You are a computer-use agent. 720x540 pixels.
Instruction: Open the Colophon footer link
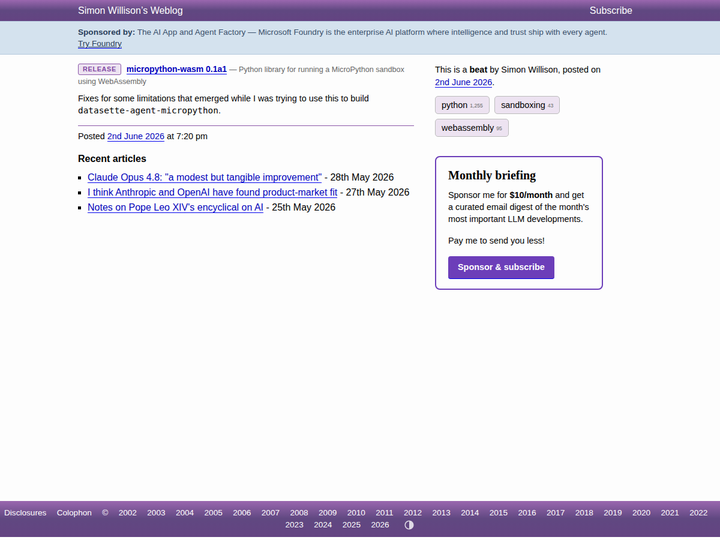[x=74, y=512]
